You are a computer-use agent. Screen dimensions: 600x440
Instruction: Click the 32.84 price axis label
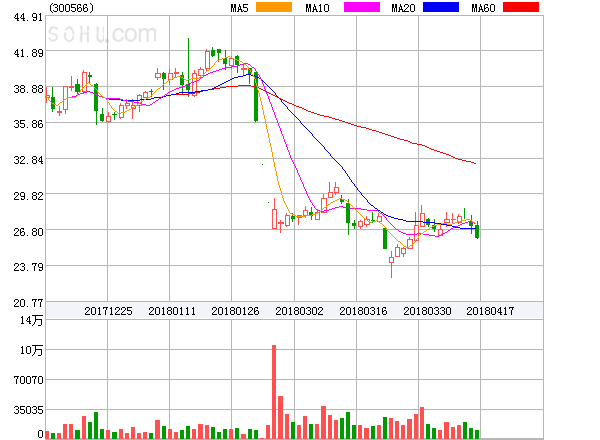click(28, 160)
